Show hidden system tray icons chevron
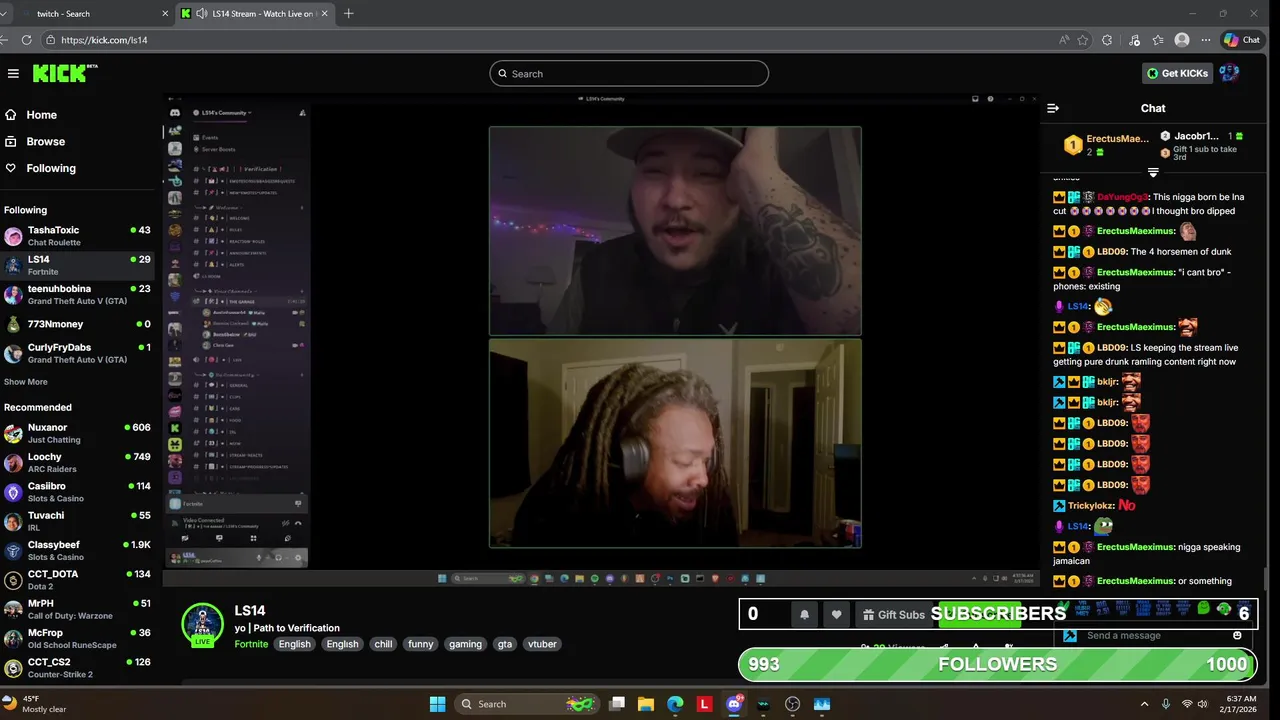1280x720 pixels. pyautogui.click(x=1145, y=704)
